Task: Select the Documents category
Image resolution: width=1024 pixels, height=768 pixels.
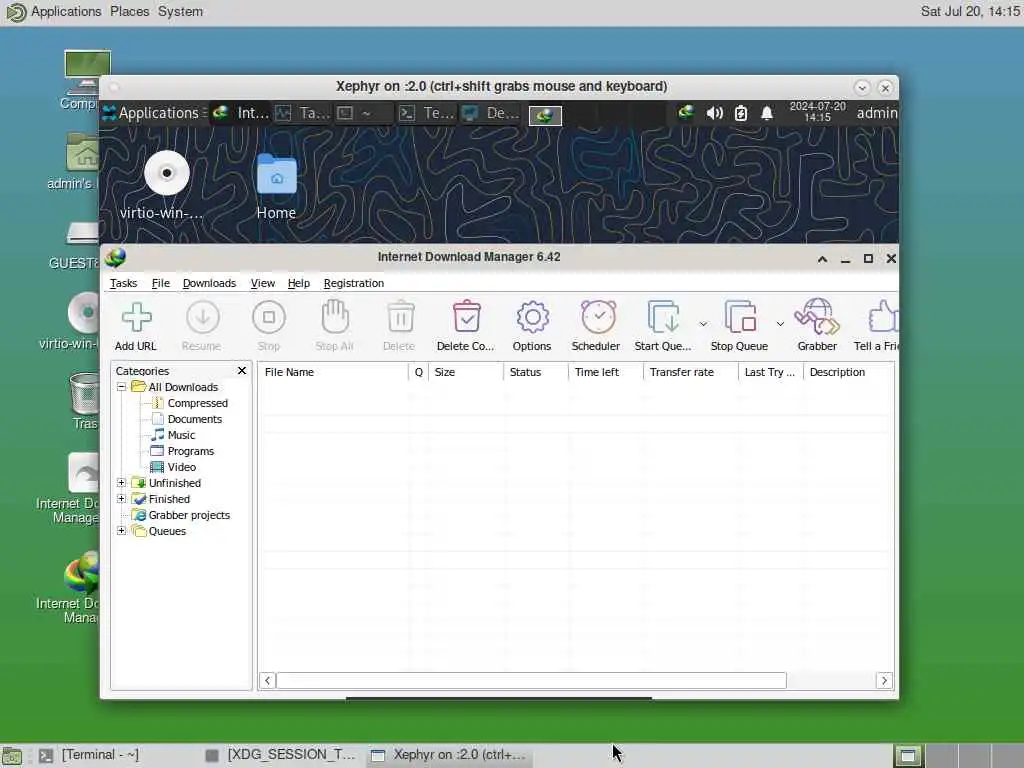Action: 195,419
